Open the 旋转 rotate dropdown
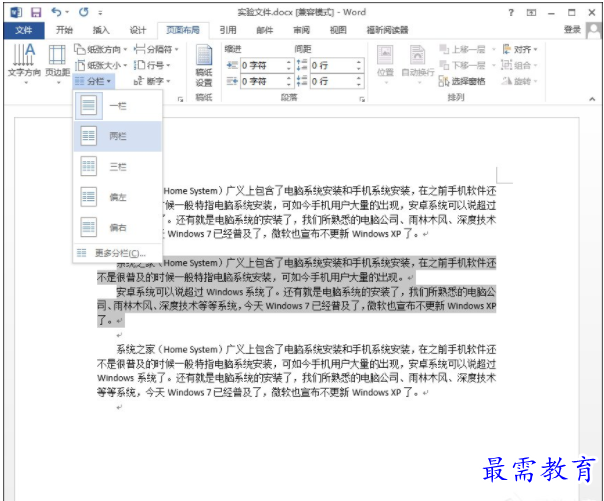Image resolution: width=604 pixels, height=501 pixels. click(520, 81)
